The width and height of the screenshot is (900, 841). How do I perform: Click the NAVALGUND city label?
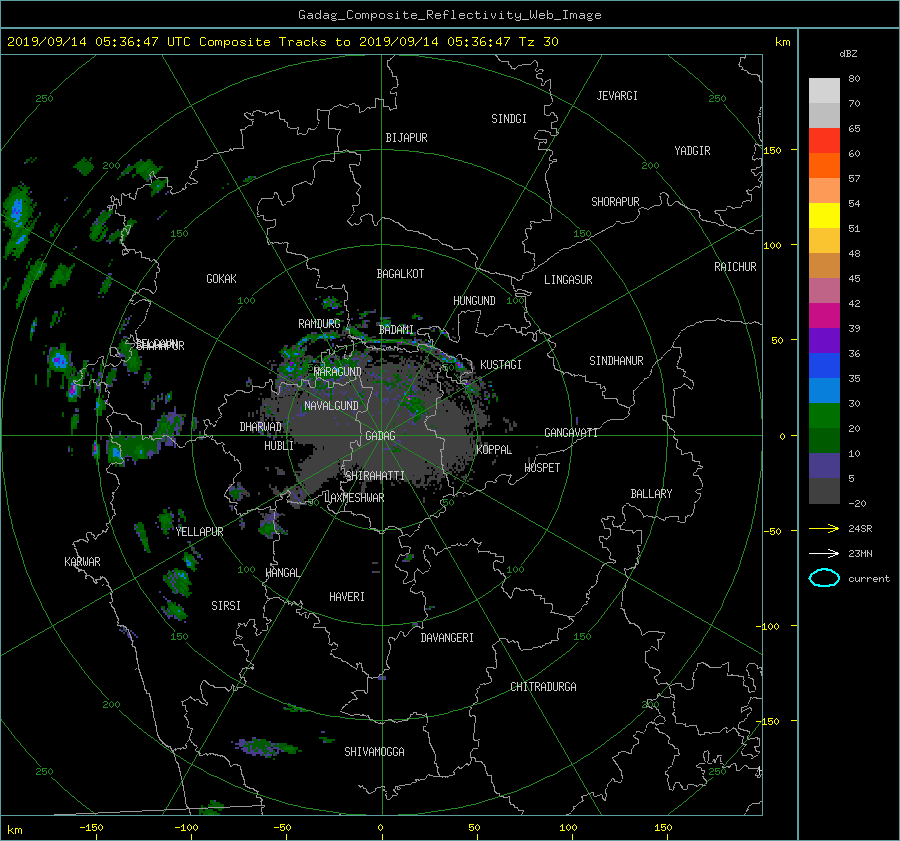pyautogui.click(x=331, y=406)
